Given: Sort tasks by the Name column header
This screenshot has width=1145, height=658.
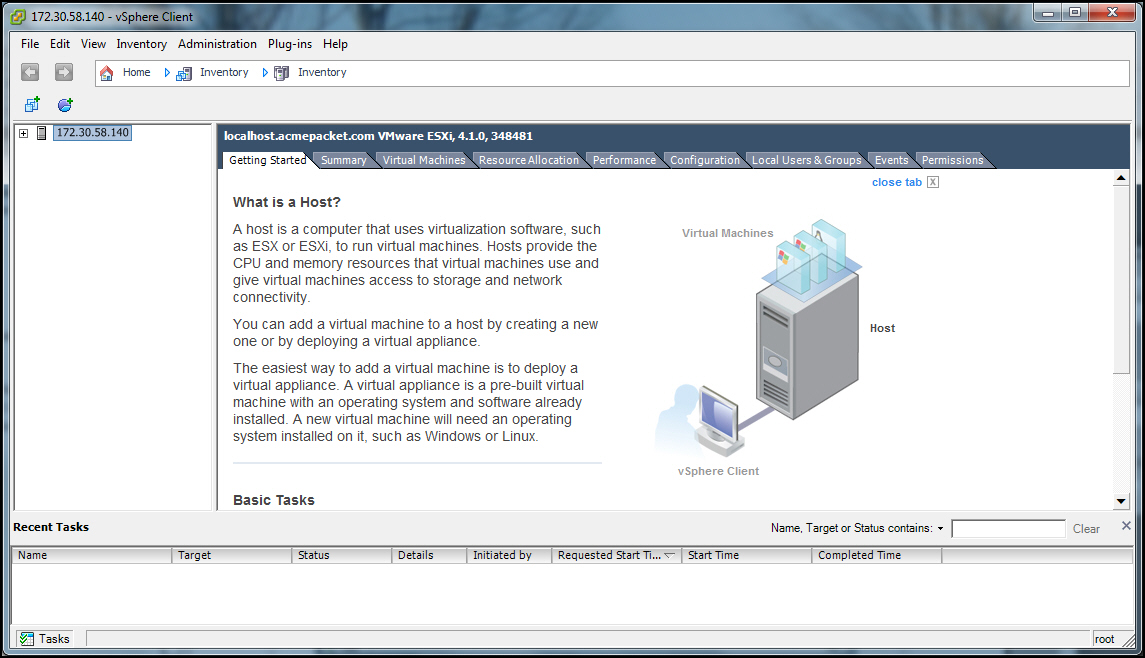Looking at the screenshot, I should click(x=91, y=555).
